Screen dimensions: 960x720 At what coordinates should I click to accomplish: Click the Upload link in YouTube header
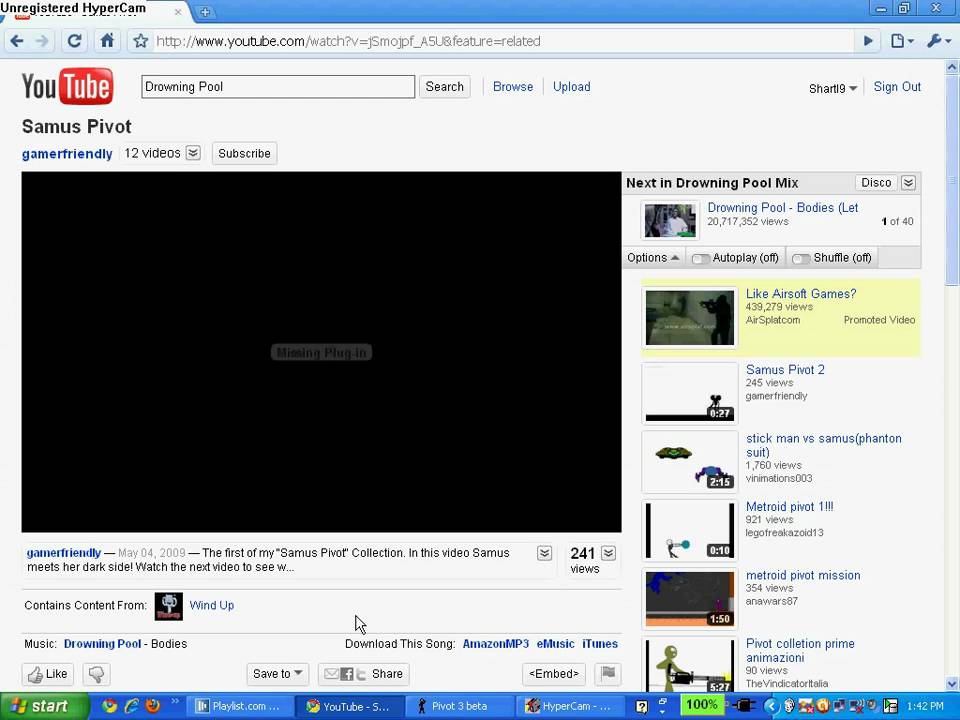point(572,87)
